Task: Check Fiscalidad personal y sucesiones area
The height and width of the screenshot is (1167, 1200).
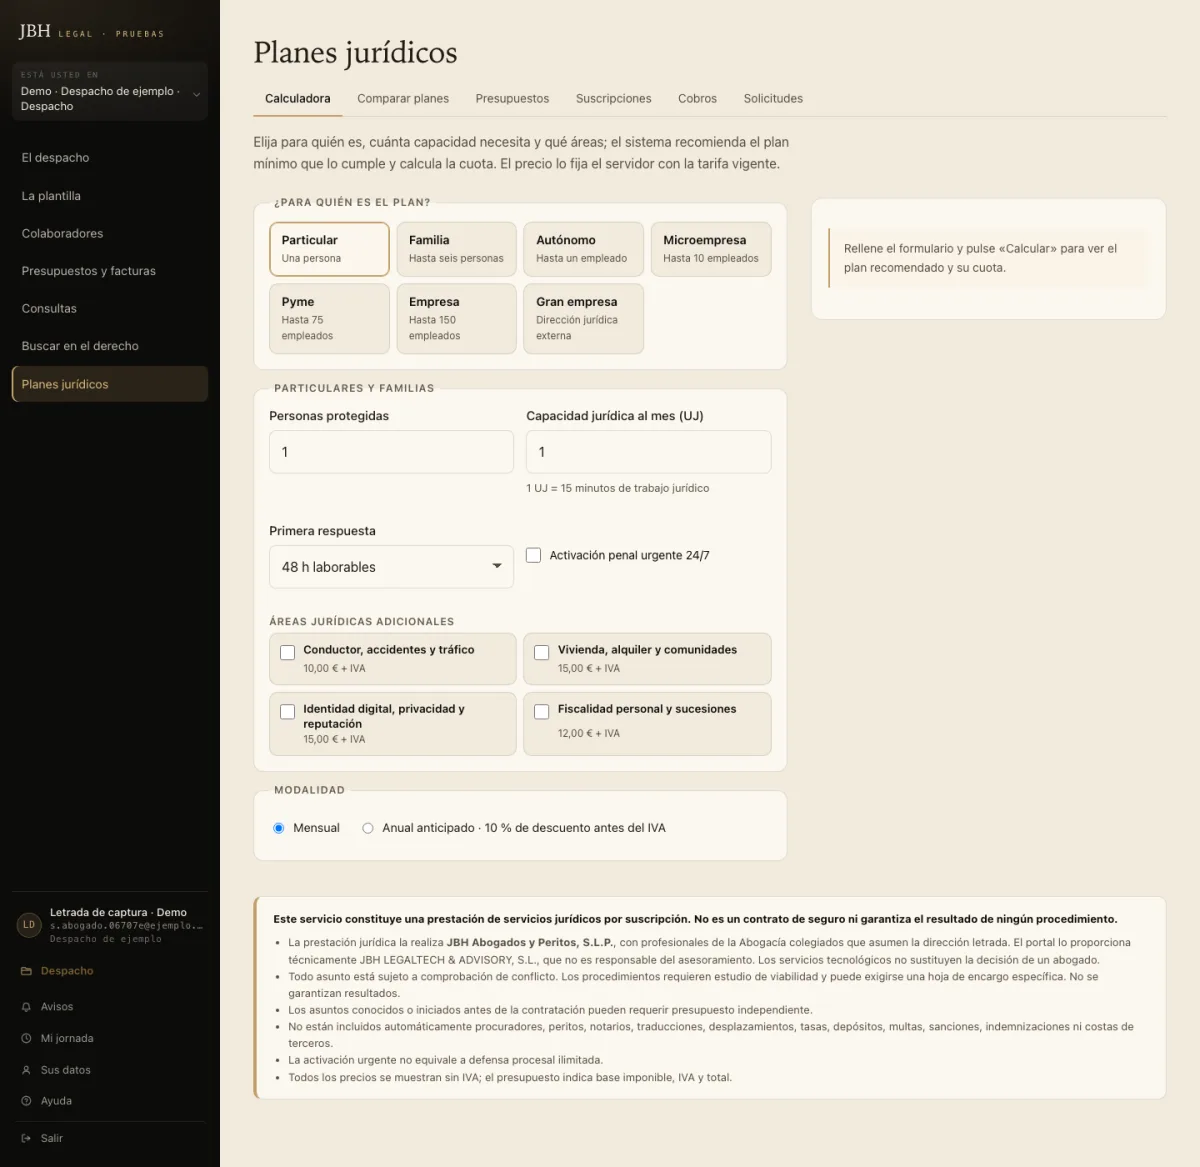Action: tap(542, 712)
